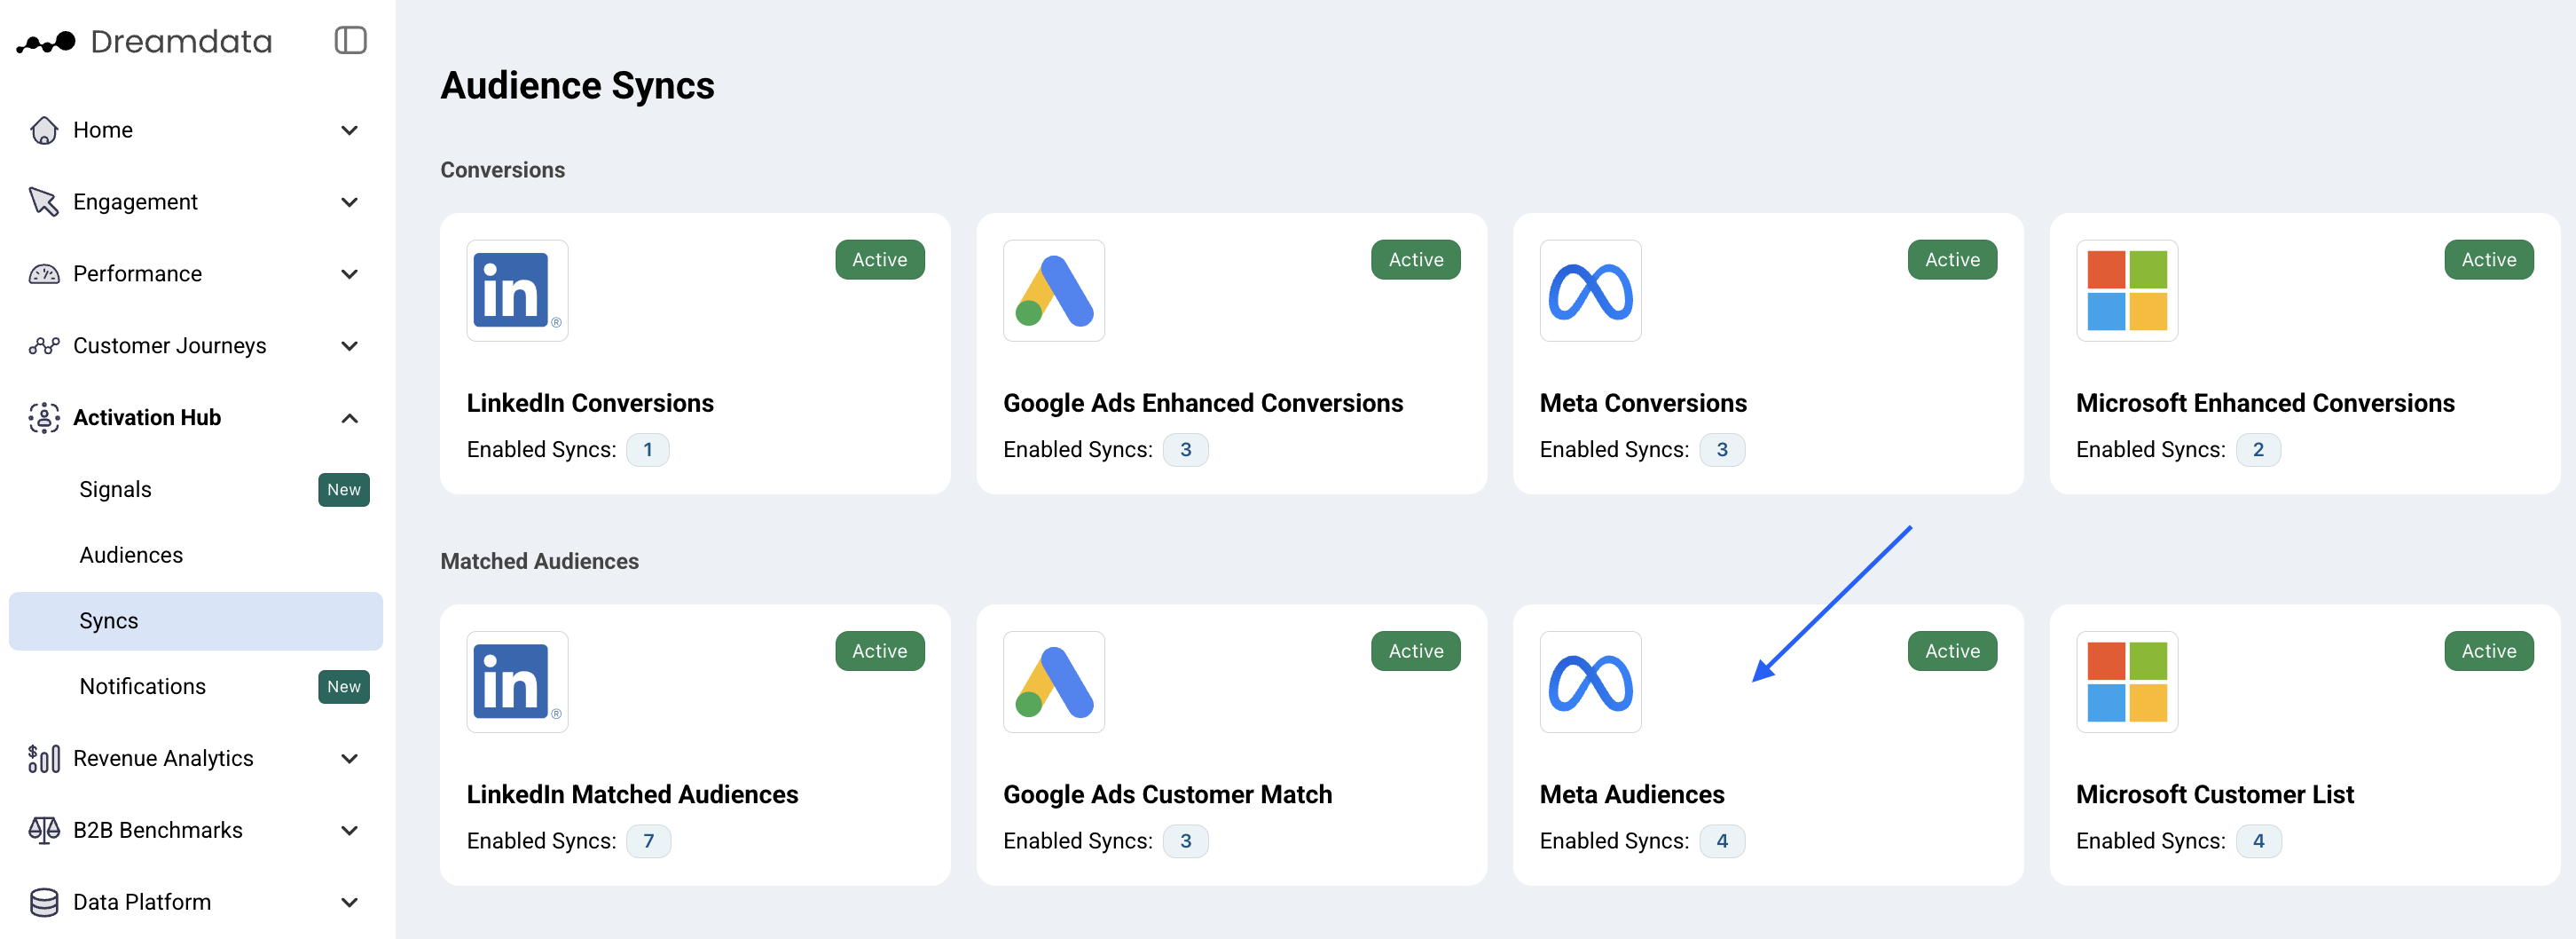Screen dimensions: 2576x939
Task: Click the Conversions section heading
Action: click(x=503, y=170)
